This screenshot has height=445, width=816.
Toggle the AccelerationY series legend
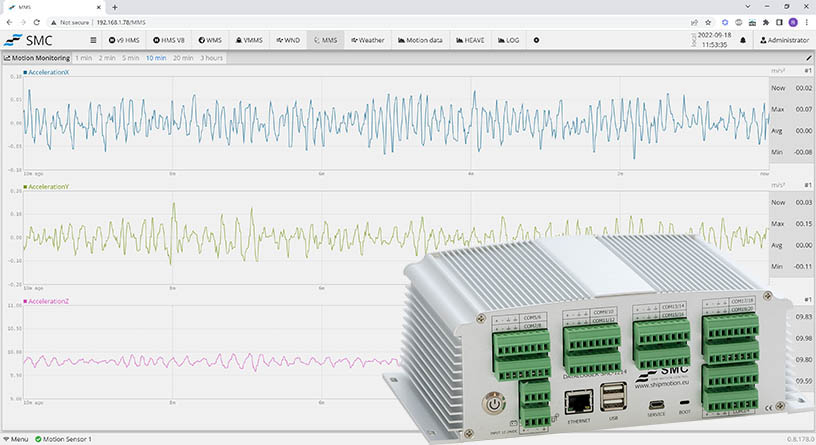tap(46, 187)
